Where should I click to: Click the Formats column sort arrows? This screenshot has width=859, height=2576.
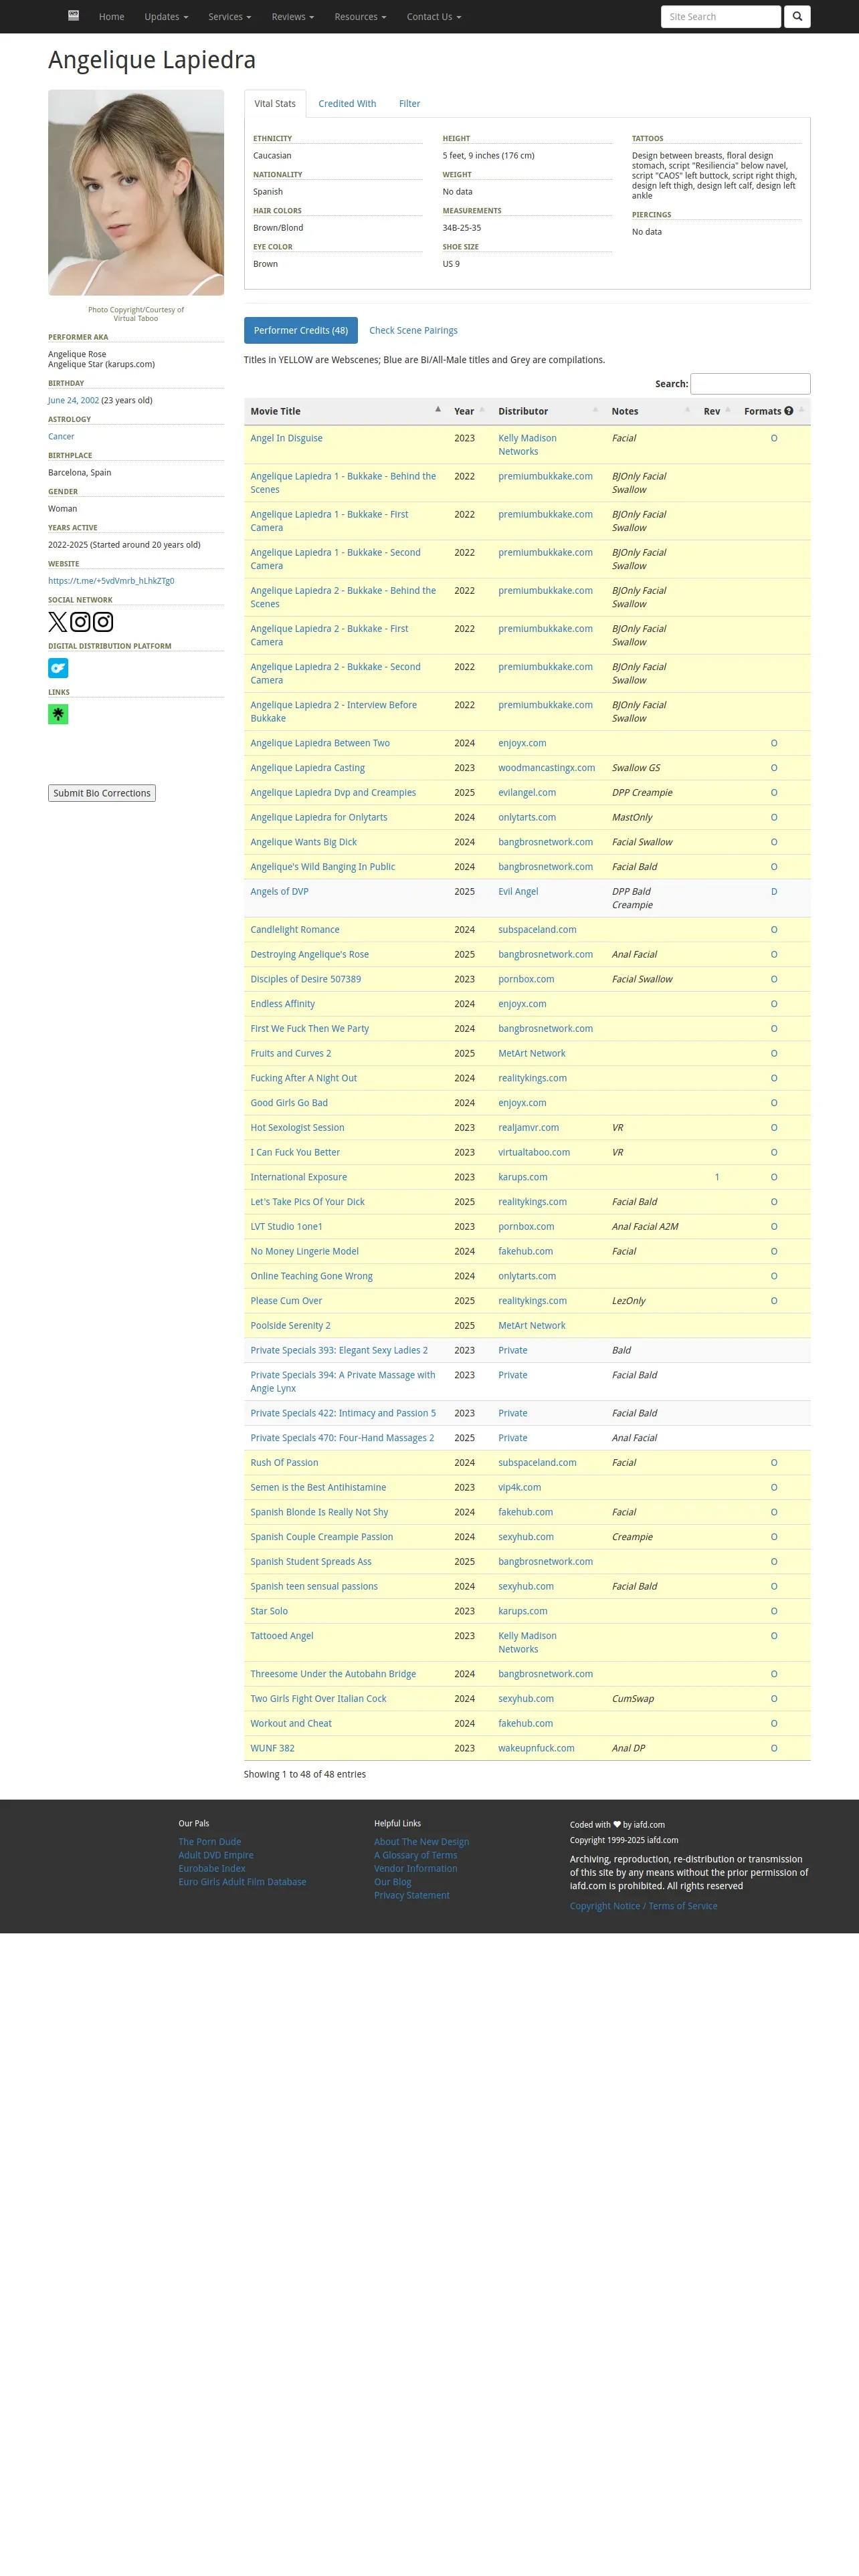click(801, 409)
